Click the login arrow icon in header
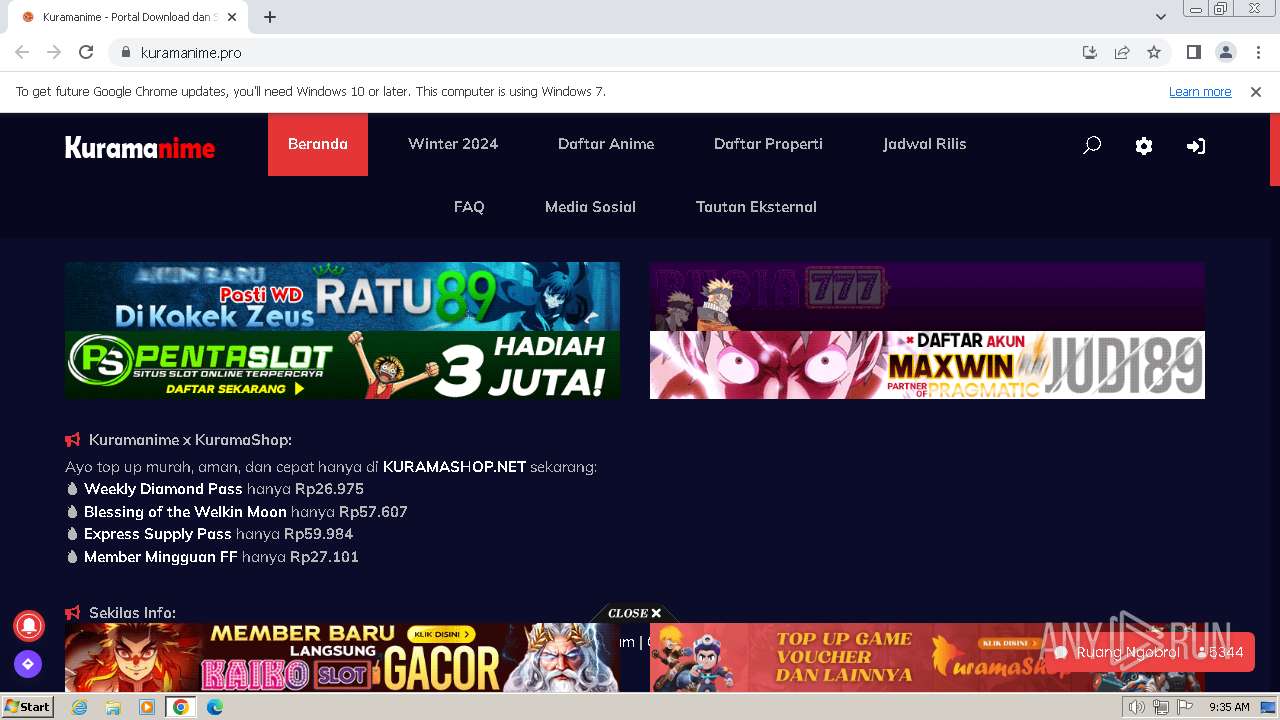Viewport: 1280px width, 720px height. 1196,146
